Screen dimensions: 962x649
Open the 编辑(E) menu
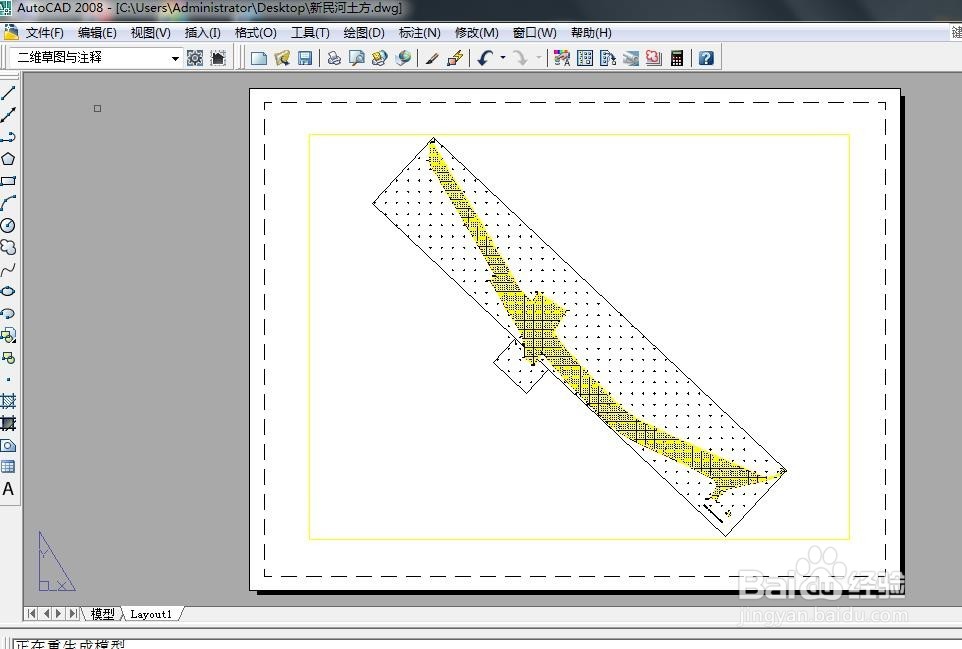click(97, 33)
